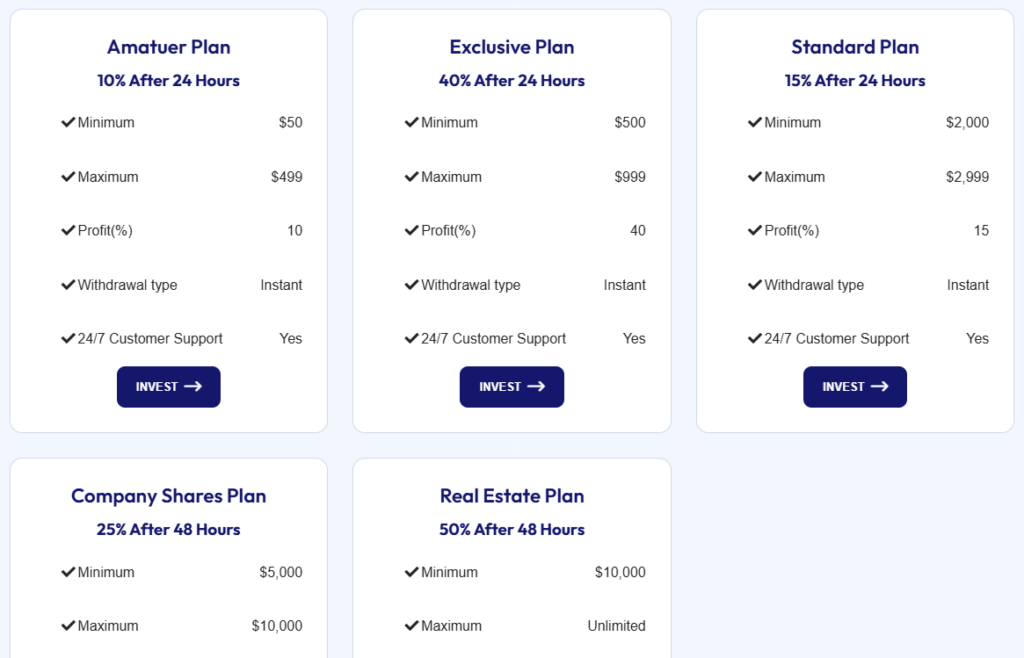Click the arrow icon on Amatuer Plan's Invest button
This screenshot has height=658, width=1024.
[193, 387]
